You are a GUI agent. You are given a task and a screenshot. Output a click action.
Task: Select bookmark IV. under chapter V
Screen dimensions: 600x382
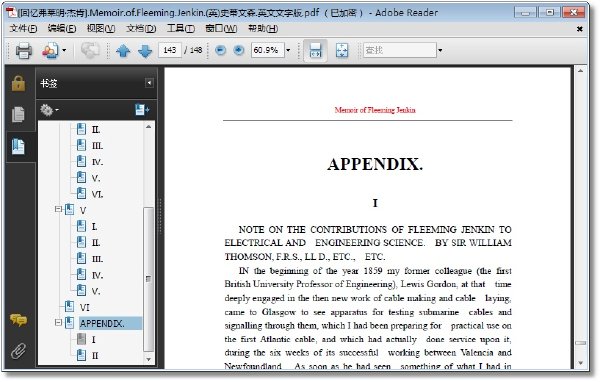click(97, 275)
